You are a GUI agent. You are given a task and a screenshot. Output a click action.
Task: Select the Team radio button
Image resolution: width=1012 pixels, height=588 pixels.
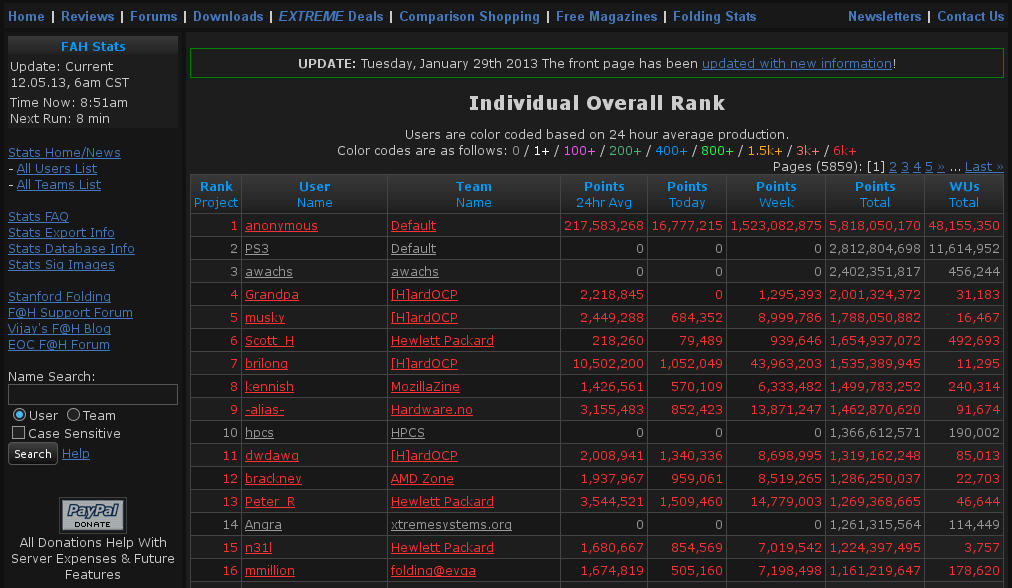pos(74,415)
